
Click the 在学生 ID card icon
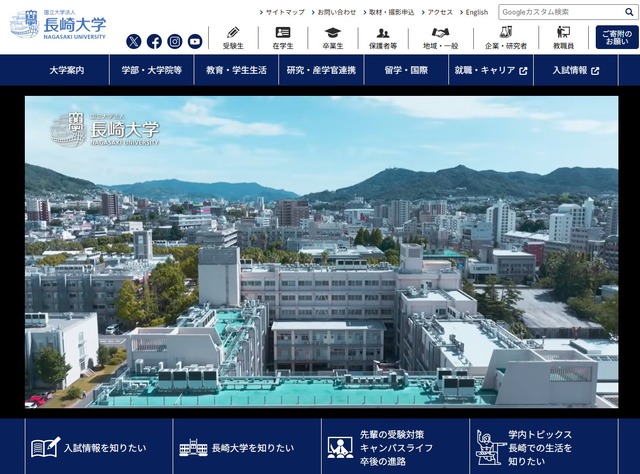pyautogui.click(x=283, y=32)
